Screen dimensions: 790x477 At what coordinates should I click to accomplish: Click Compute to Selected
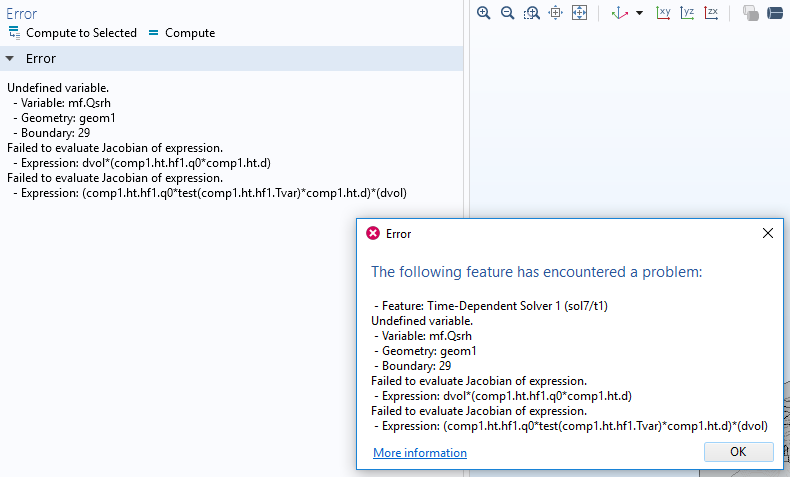coord(72,33)
